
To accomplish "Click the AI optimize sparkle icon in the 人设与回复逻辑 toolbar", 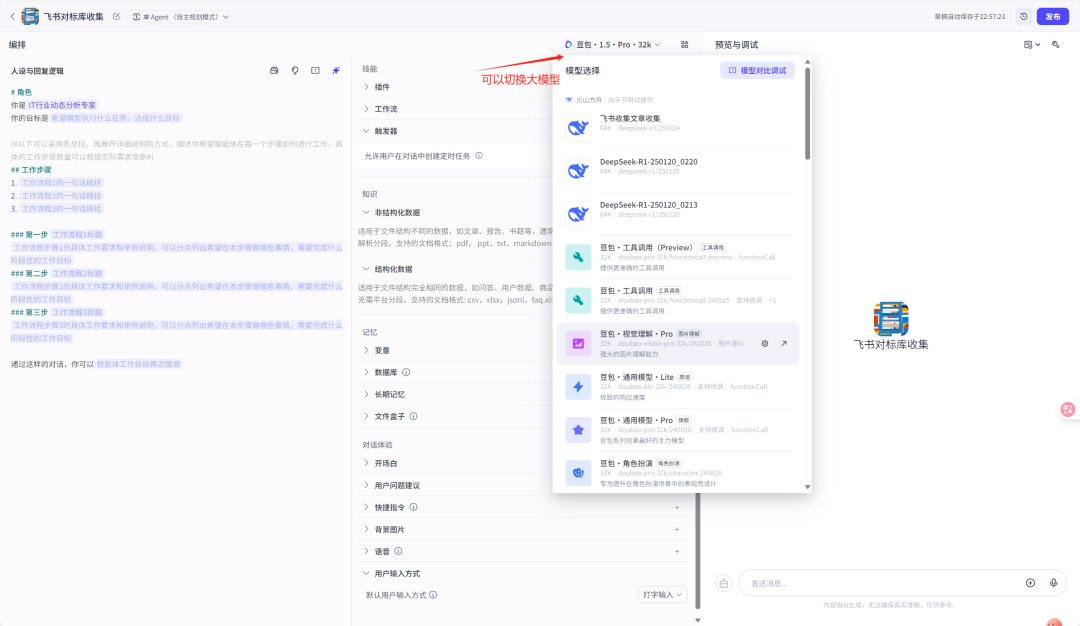I will pyautogui.click(x=336, y=70).
